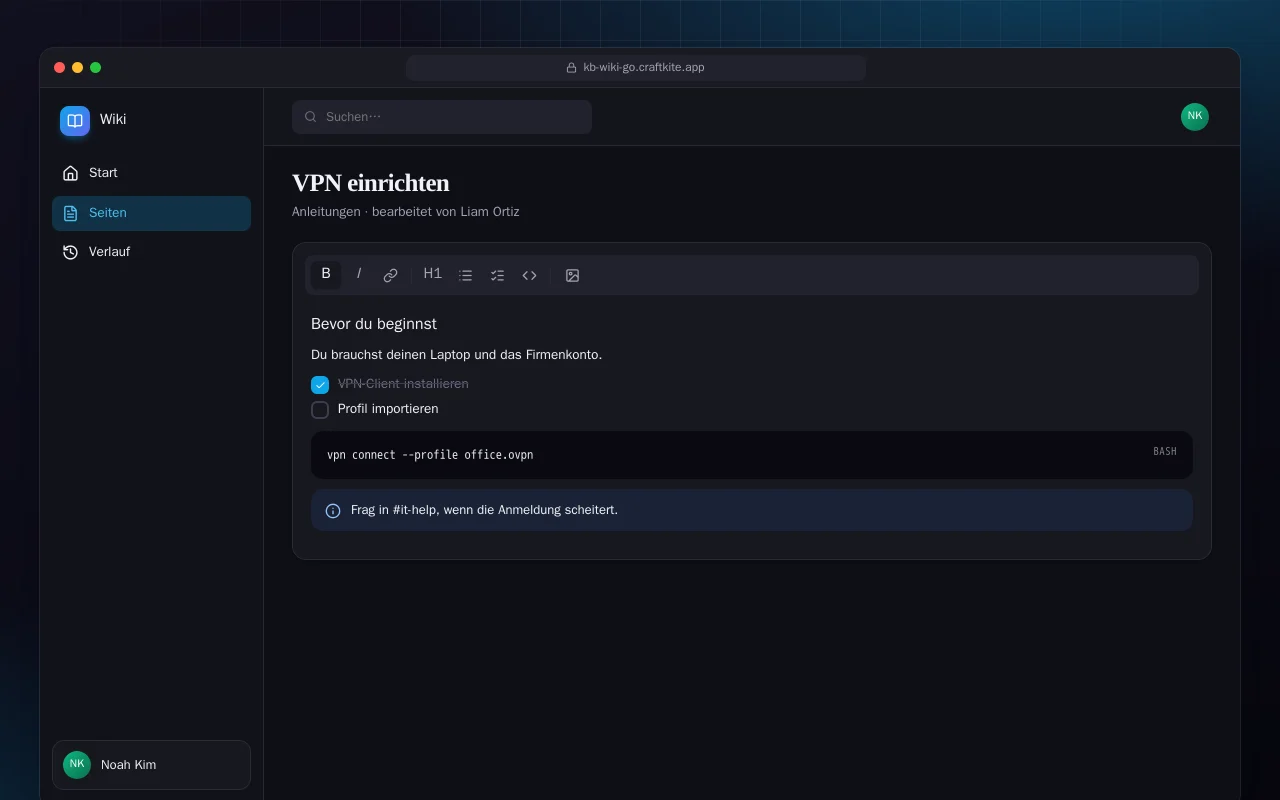Click the text about Laptop und Firmenkonto
The image size is (1280, 800).
[x=457, y=355]
